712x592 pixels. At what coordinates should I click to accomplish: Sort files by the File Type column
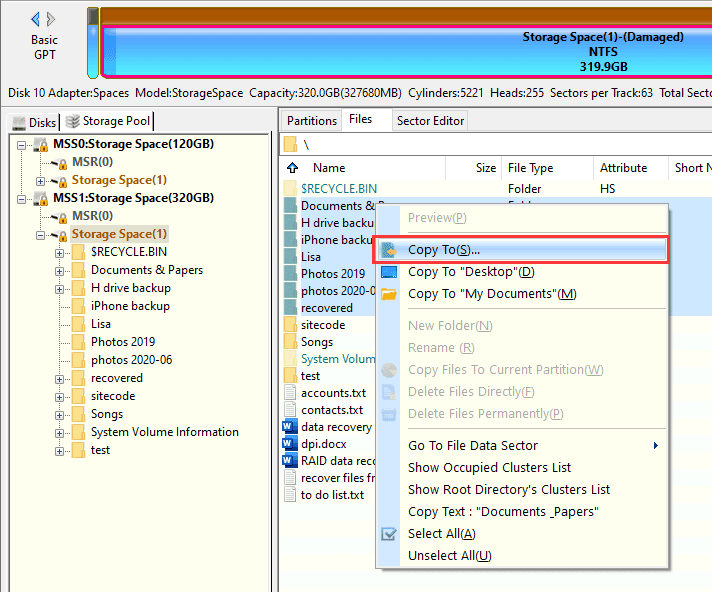[530, 168]
